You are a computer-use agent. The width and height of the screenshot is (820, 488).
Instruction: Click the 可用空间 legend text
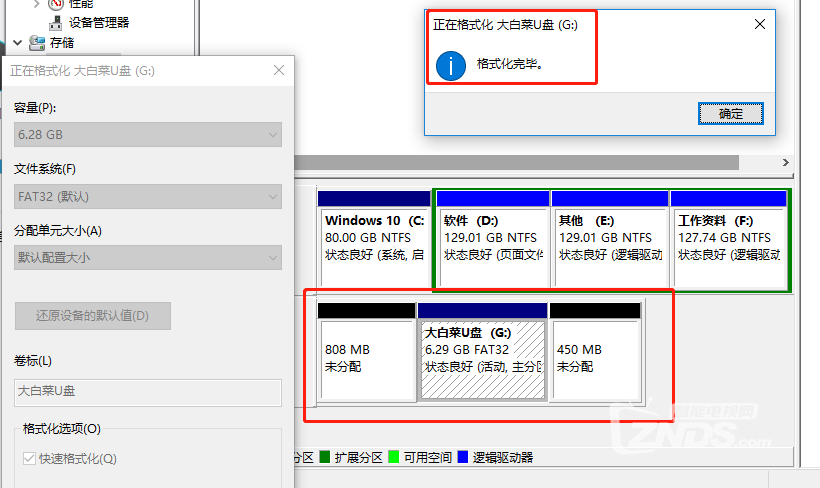pyautogui.click(x=428, y=458)
